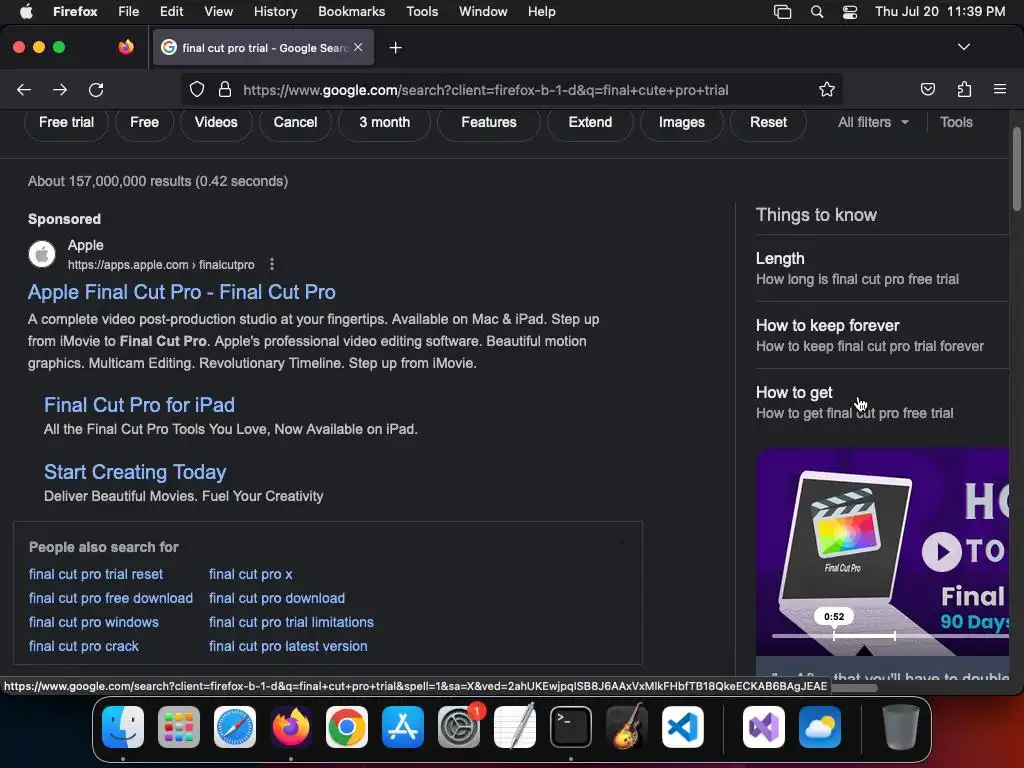Expand How to keep forever item

882,335
